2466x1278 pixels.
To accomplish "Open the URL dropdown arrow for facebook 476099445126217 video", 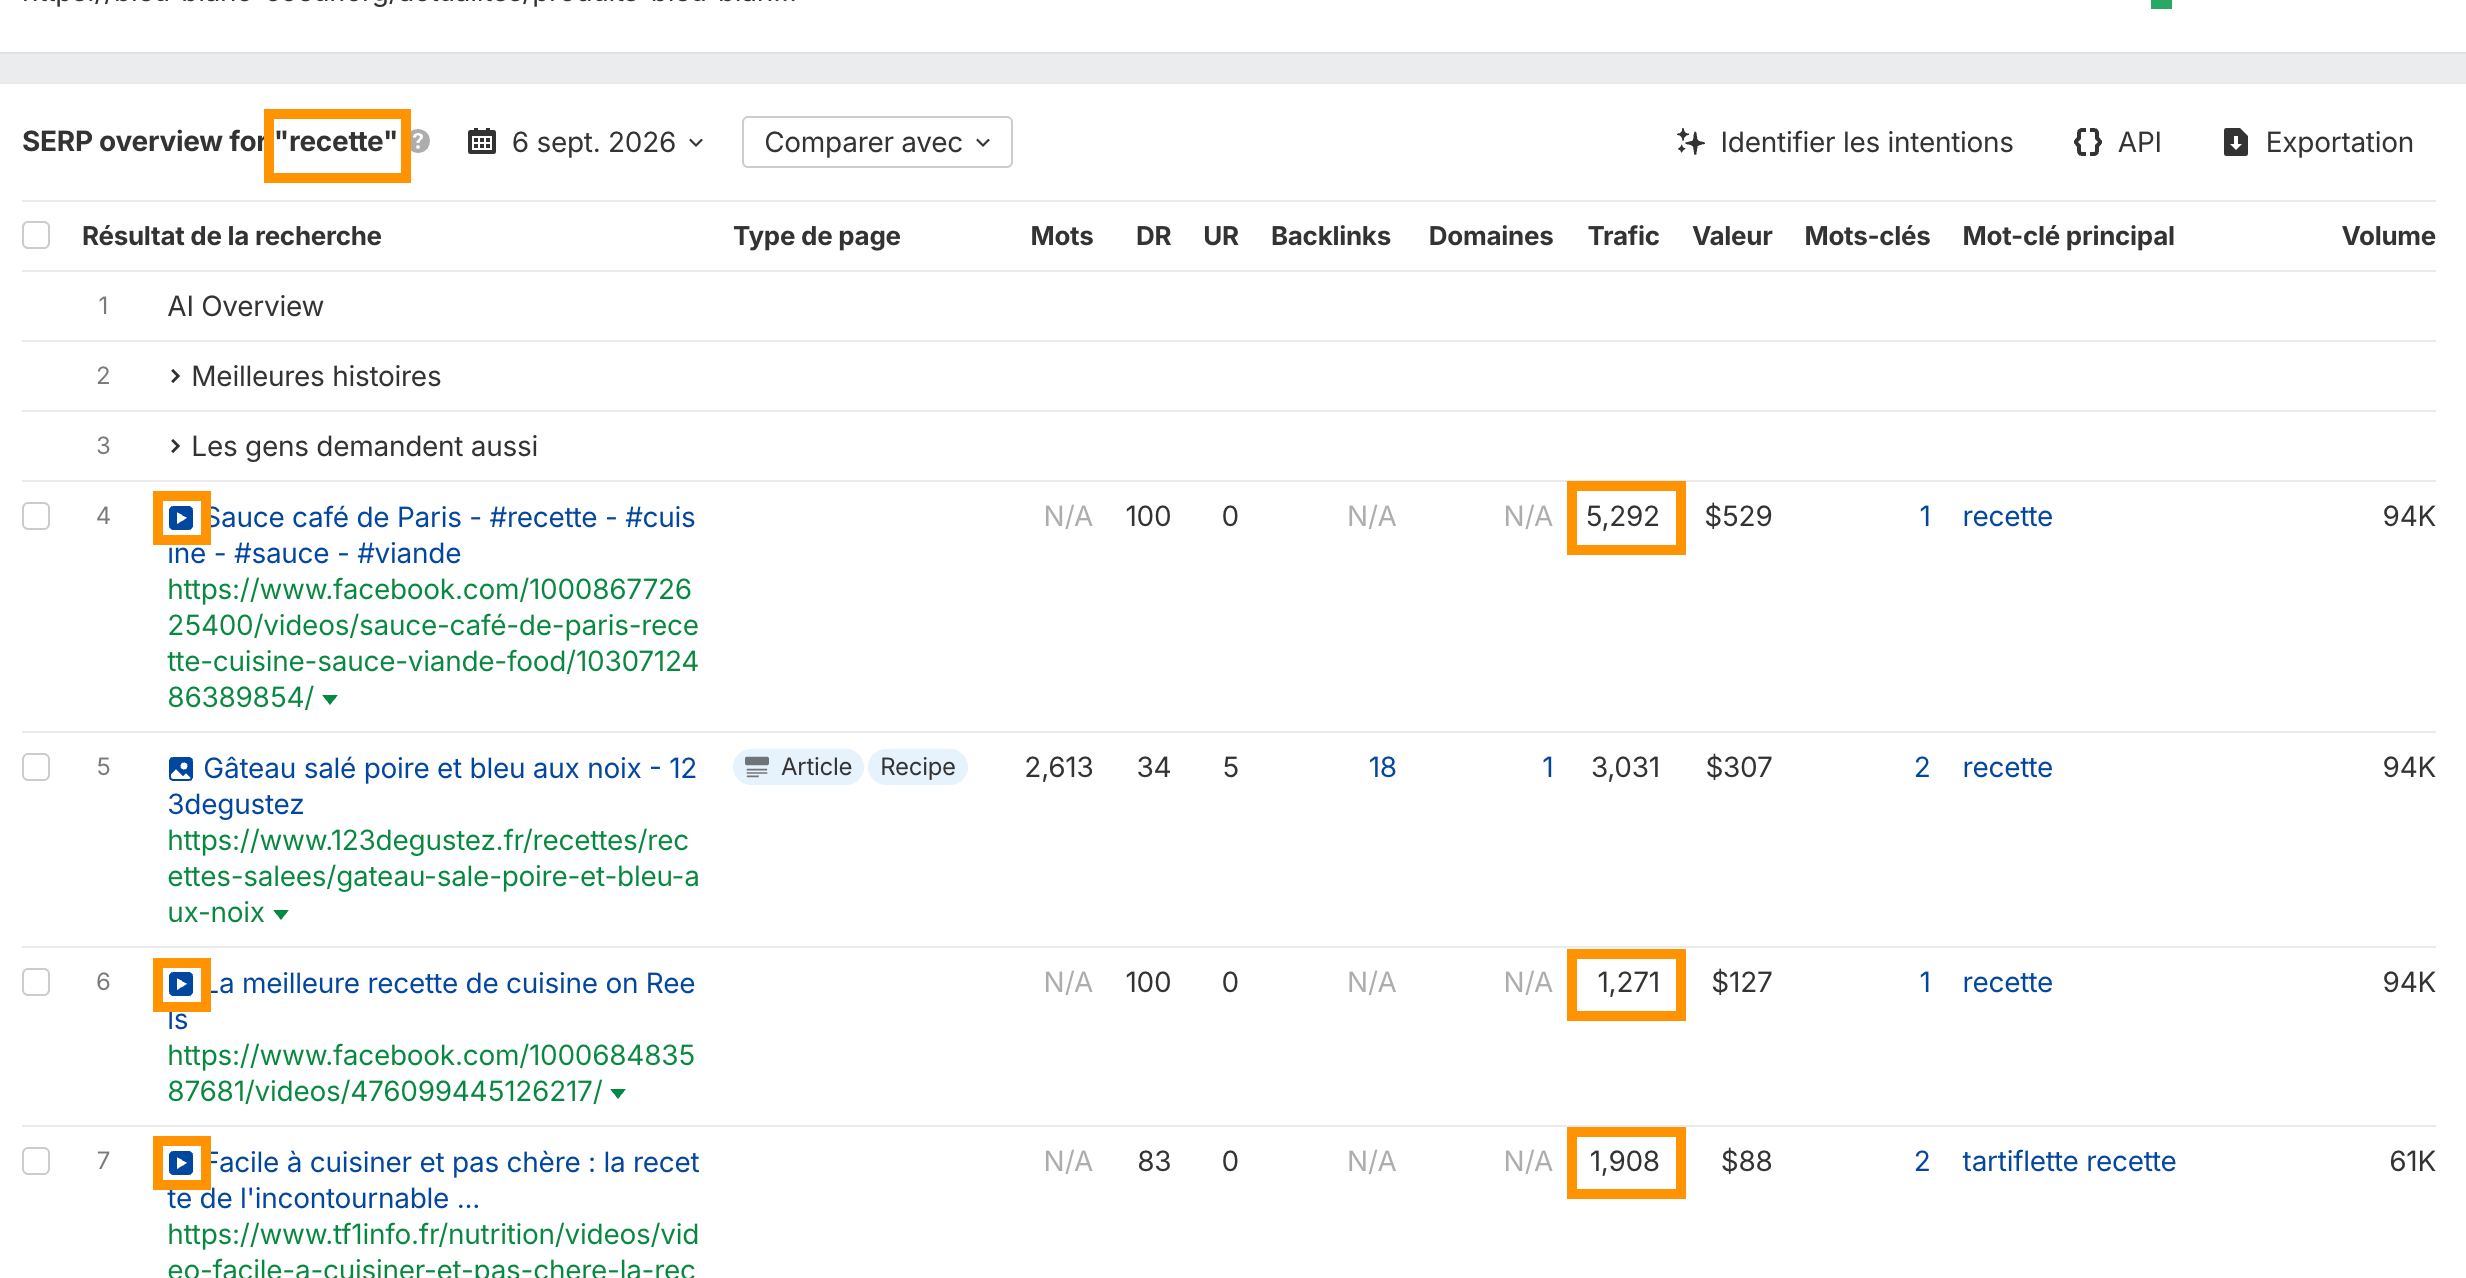I will 618,1093.
